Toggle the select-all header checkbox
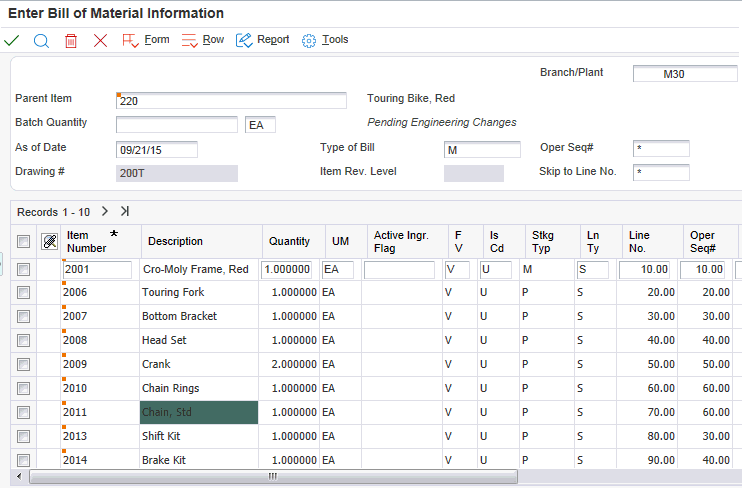Image resolution: width=742 pixels, height=488 pixels. coord(23,241)
